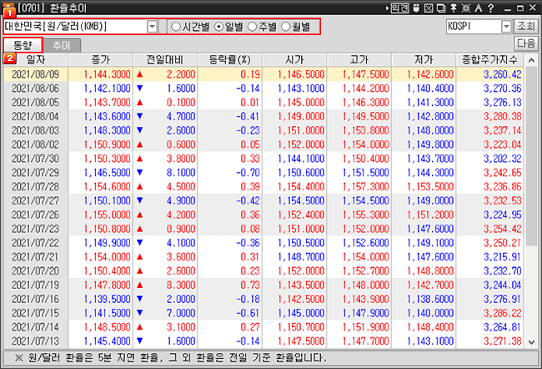Image resolution: width=542 pixels, height=369 pixels.
Task: Click the font size A icon
Action: (x=478, y=8)
